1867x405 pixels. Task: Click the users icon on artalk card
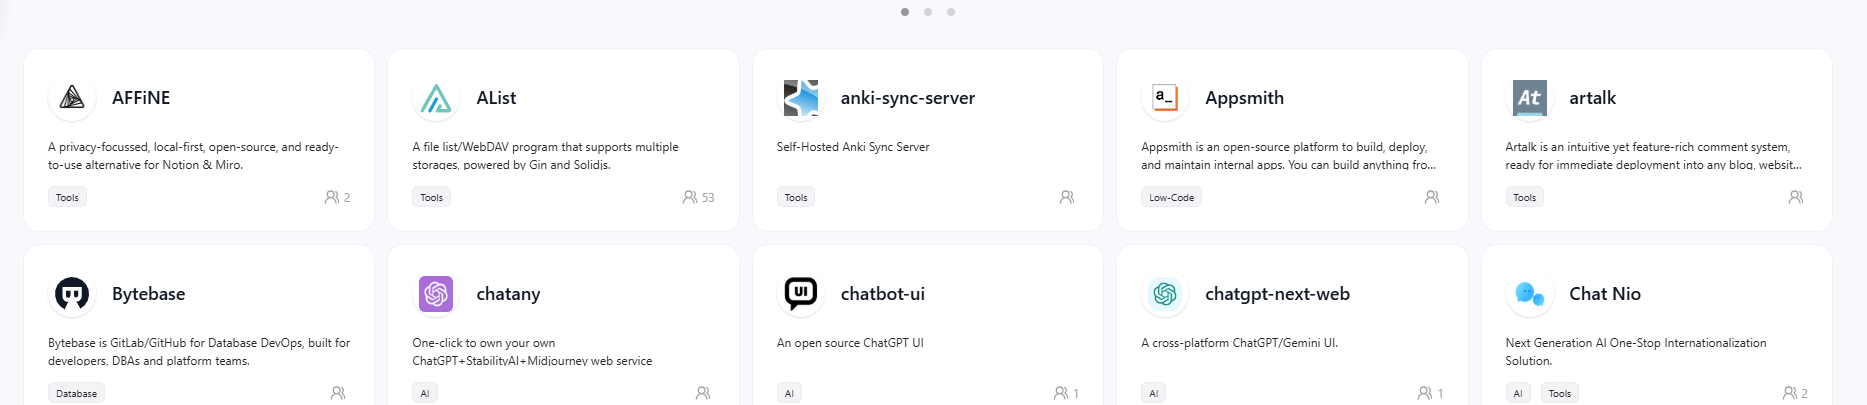(1796, 197)
